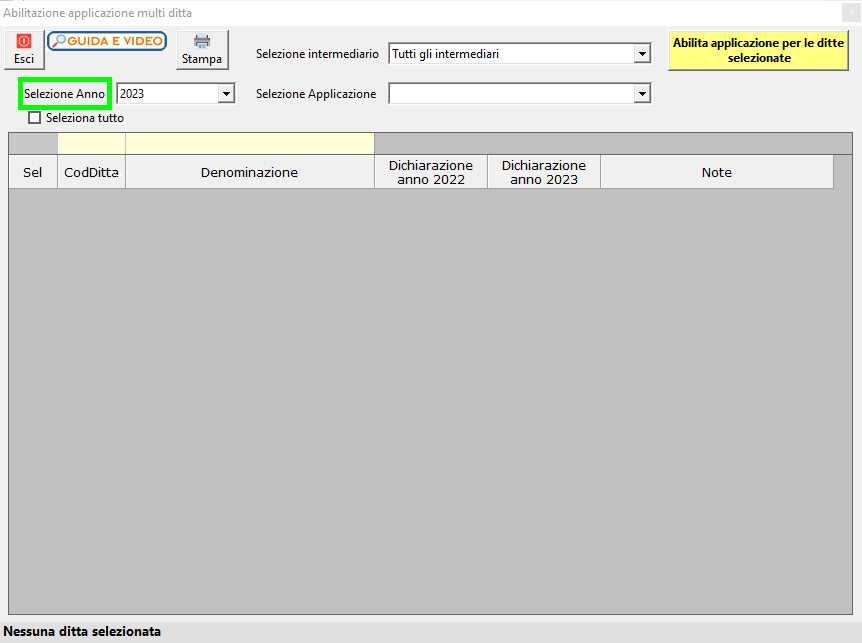Open the Selezione Anno 2023 dropdown
Image resolution: width=862 pixels, height=643 pixels.
tap(226, 94)
